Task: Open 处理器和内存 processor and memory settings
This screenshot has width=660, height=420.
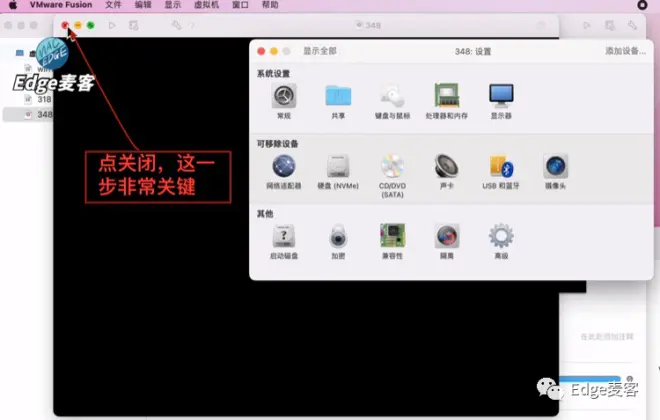Action: click(x=447, y=96)
